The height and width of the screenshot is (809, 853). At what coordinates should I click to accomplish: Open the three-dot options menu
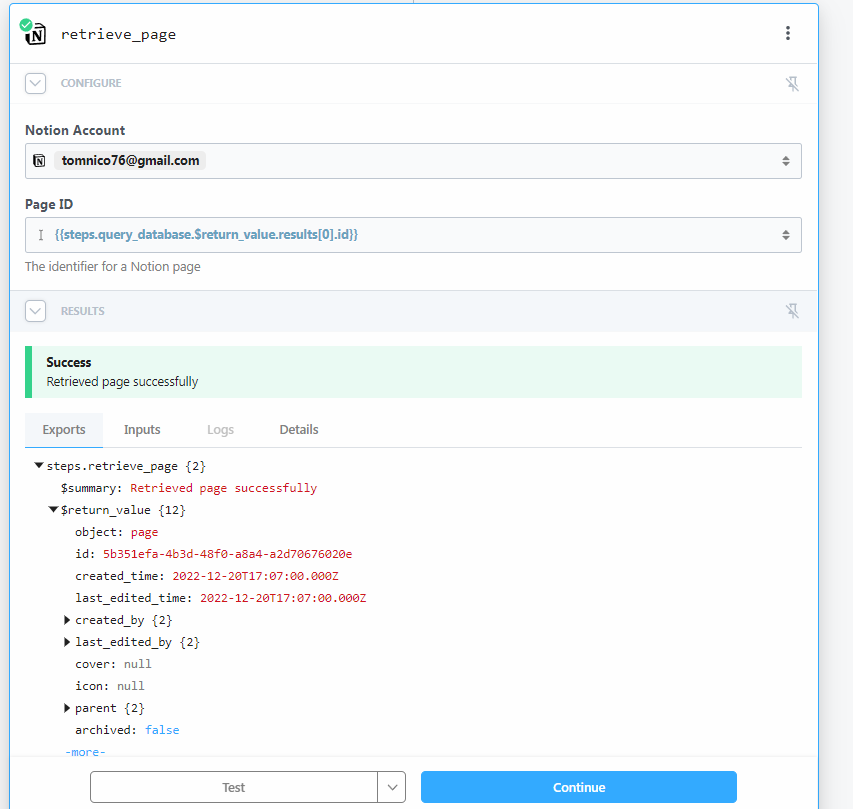tap(788, 33)
